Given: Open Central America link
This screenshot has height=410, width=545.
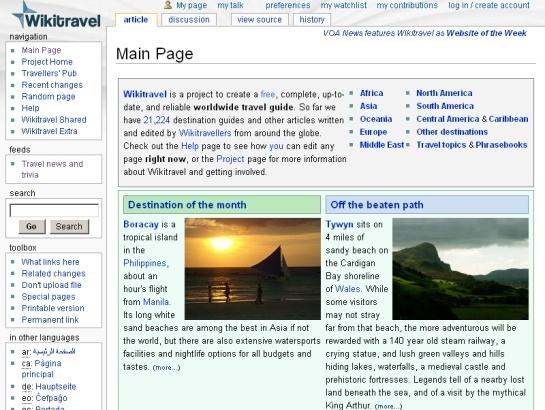Looking at the screenshot, I should tap(448, 119).
